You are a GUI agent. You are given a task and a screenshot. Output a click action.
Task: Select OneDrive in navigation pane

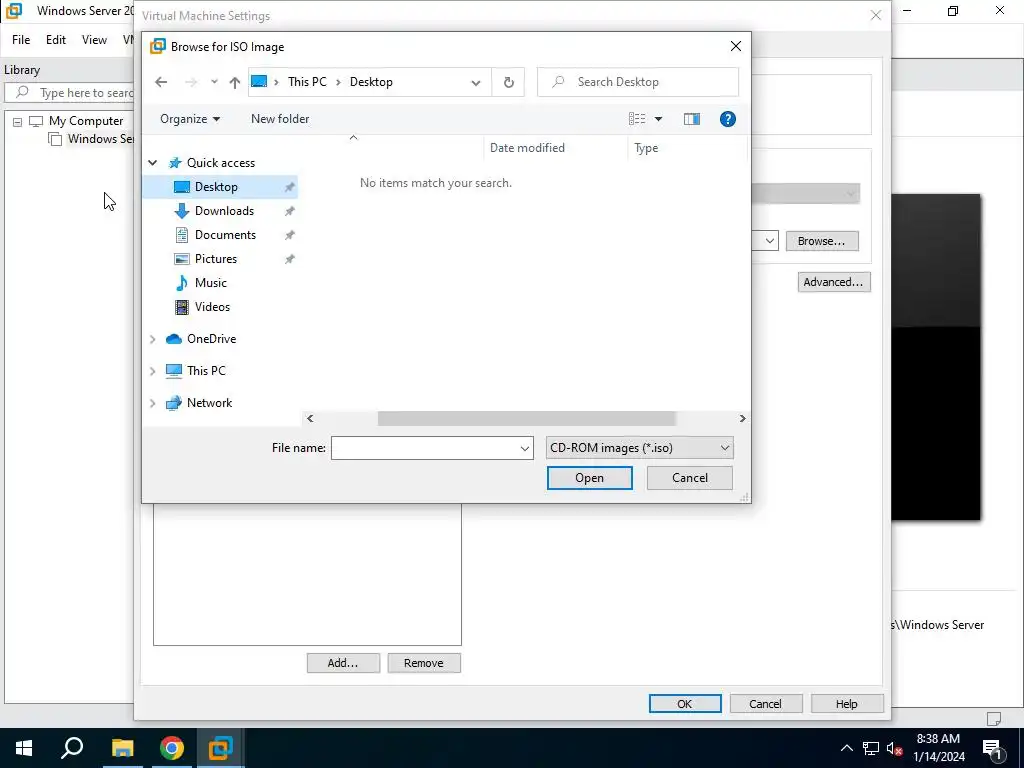[211, 339]
